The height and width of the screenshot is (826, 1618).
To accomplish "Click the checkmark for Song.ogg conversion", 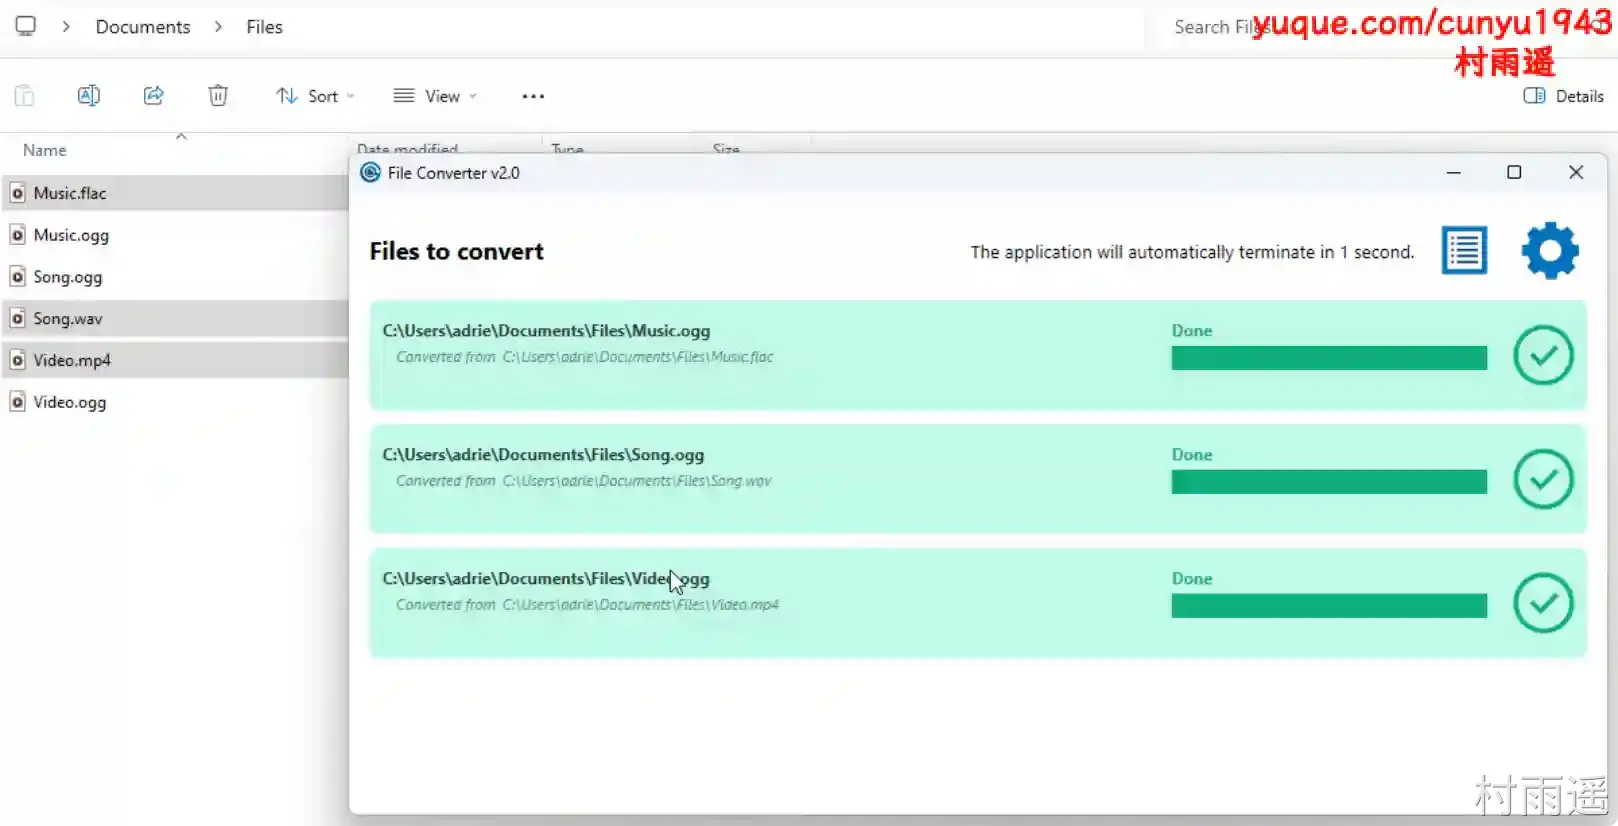I will coord(1543,479).
